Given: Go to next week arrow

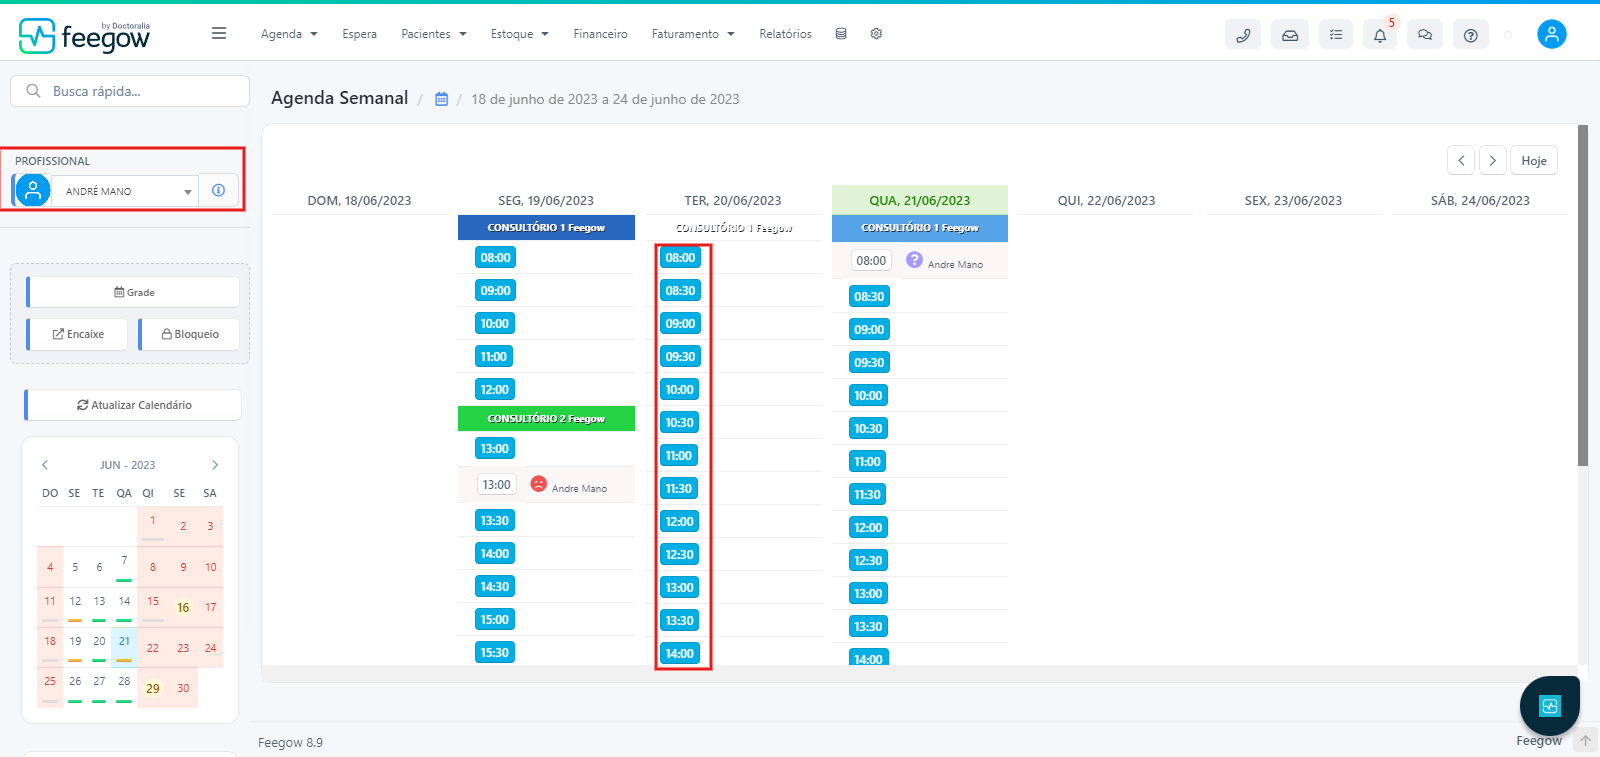Looking at the screenshot, I should click(x=1493, y=160).
